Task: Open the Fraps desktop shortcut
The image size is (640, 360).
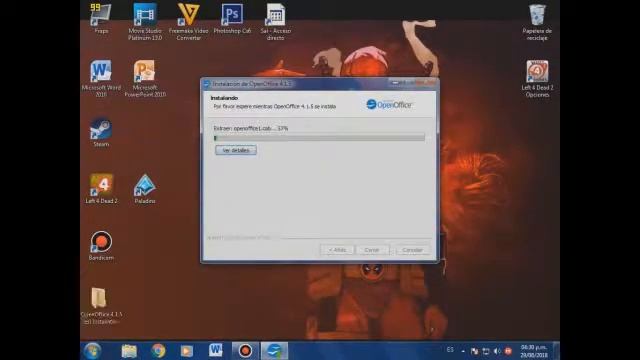Action: click(x=101, y=19)
